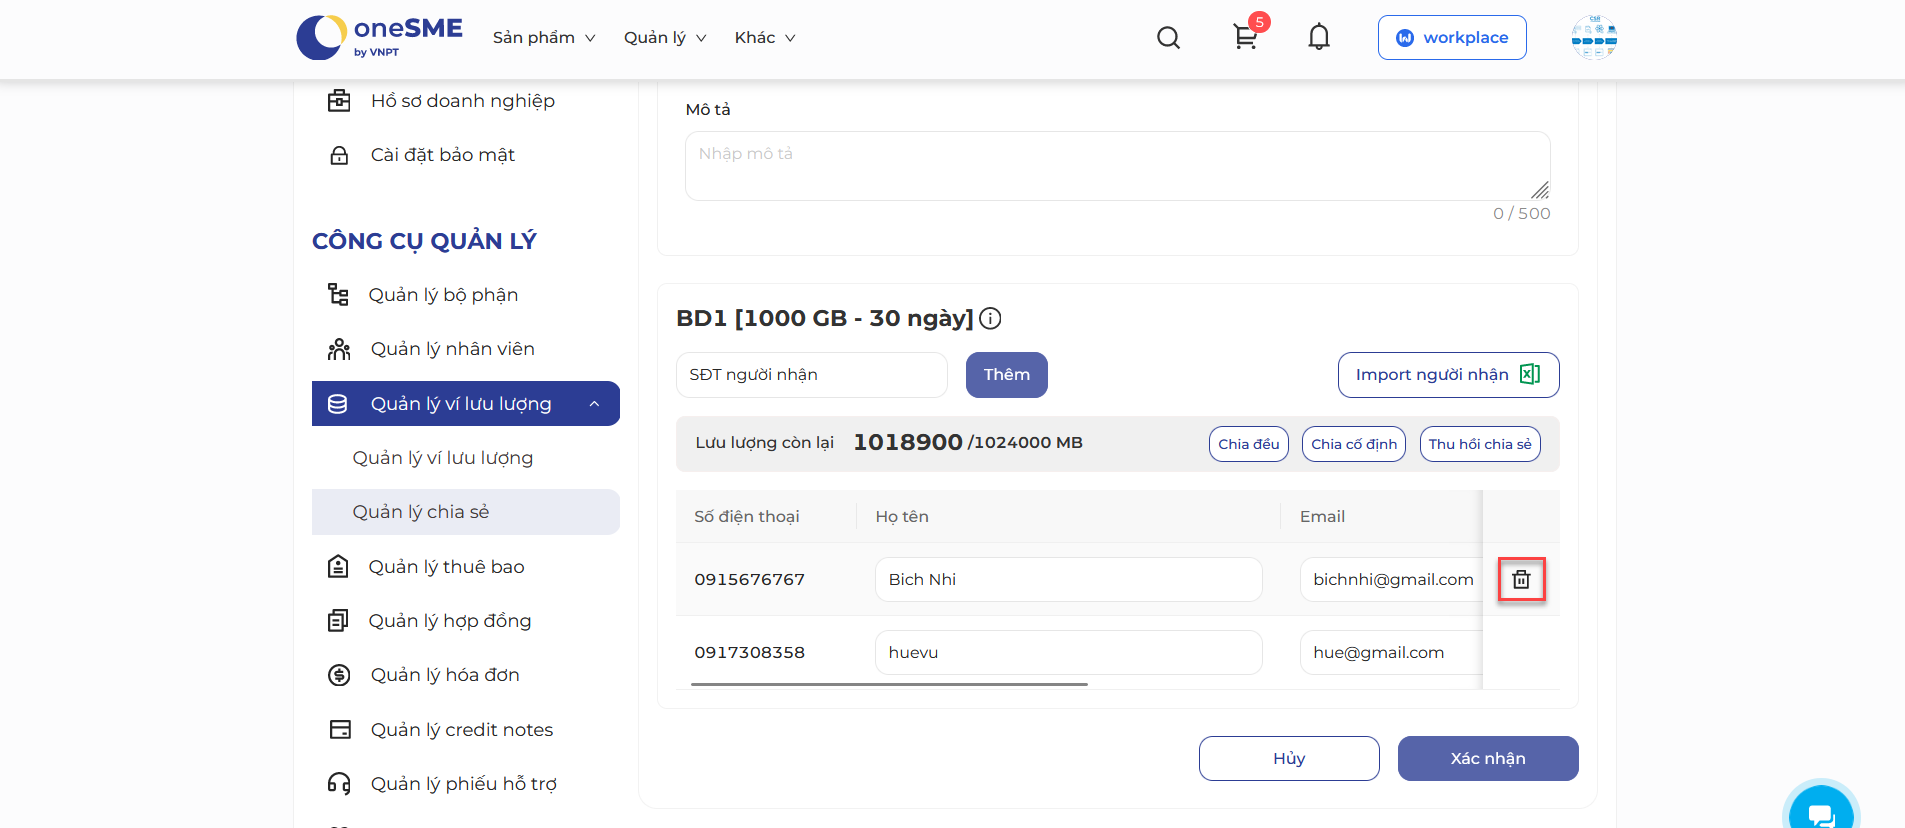Edit email field bichnhi@gmail.com
Image resolution: width=1905 pixels, height=828 pixels.
pyautogui.click(x=1391, y=580)
